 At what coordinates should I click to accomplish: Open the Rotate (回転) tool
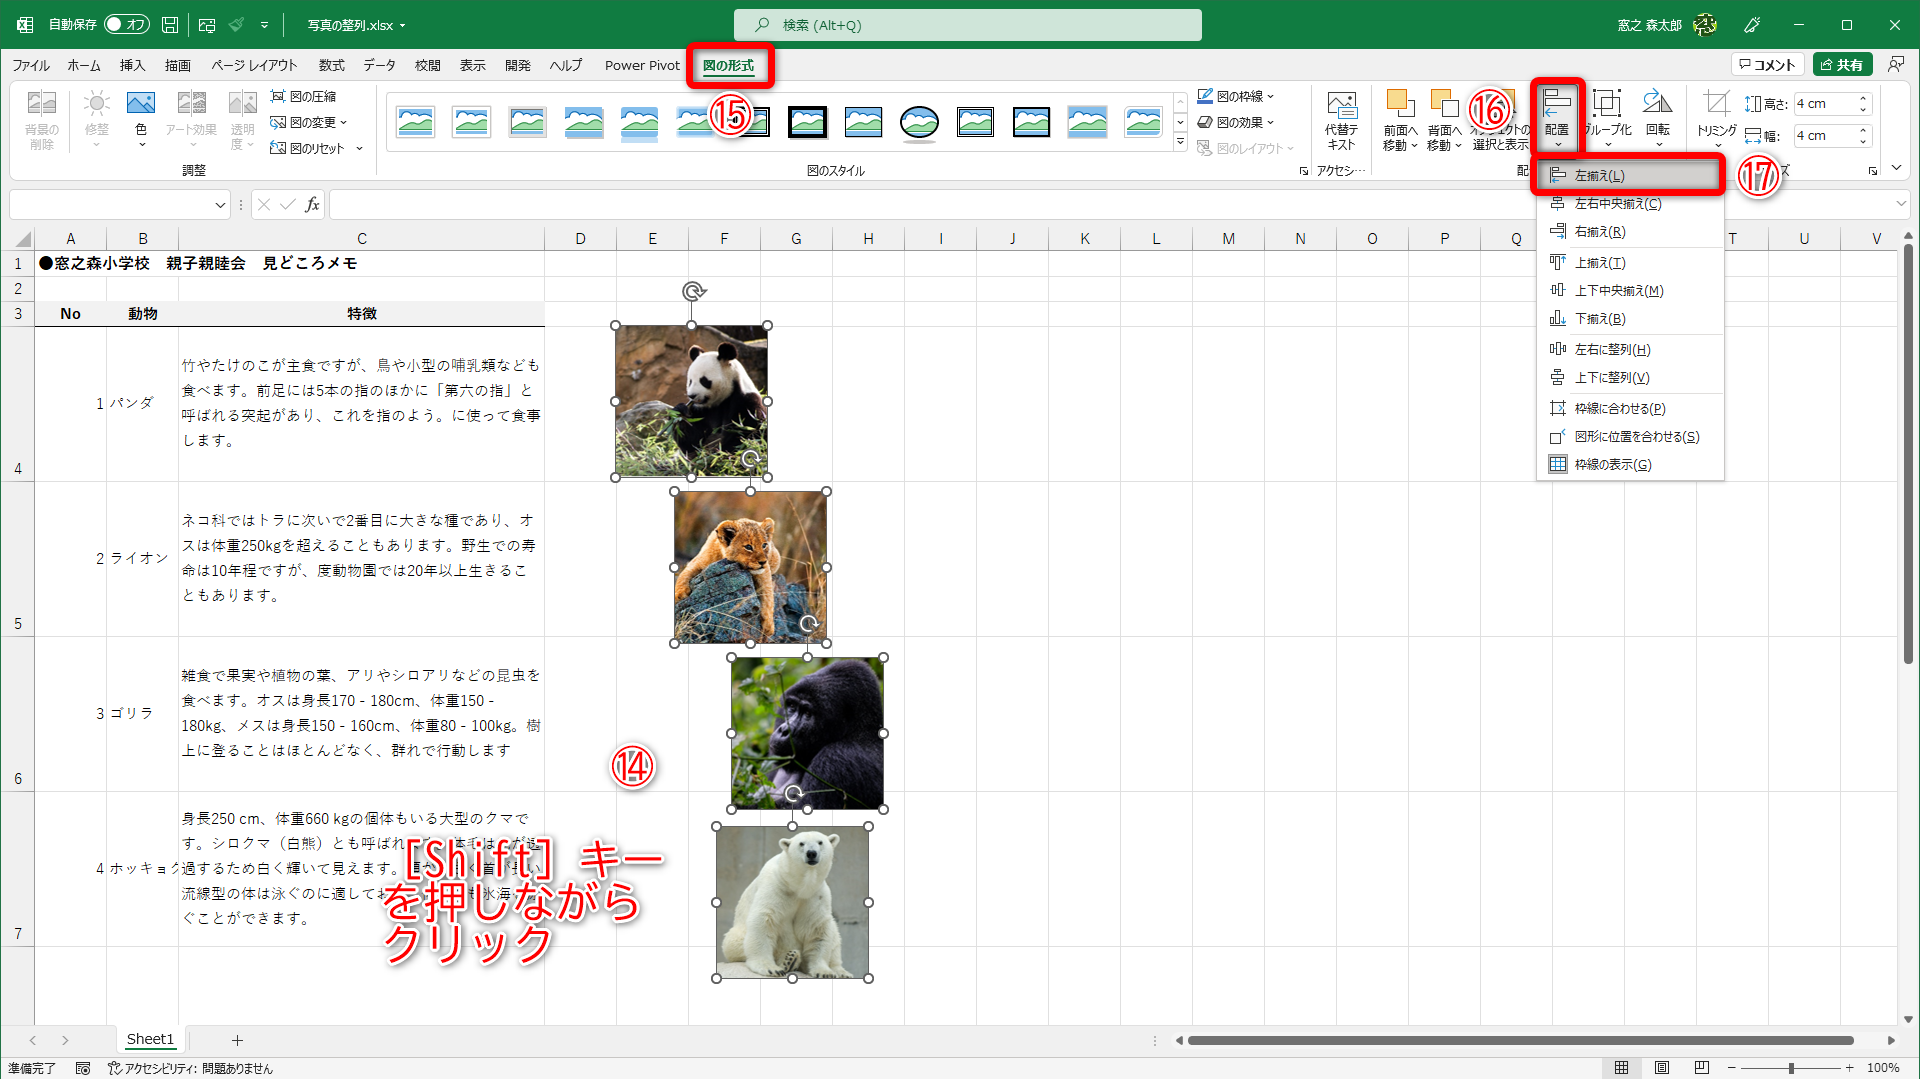(1657, 115)
